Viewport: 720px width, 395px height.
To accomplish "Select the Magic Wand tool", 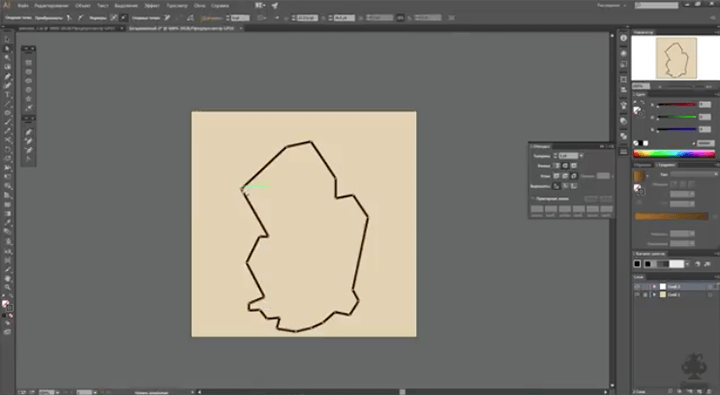I will 7,58.
